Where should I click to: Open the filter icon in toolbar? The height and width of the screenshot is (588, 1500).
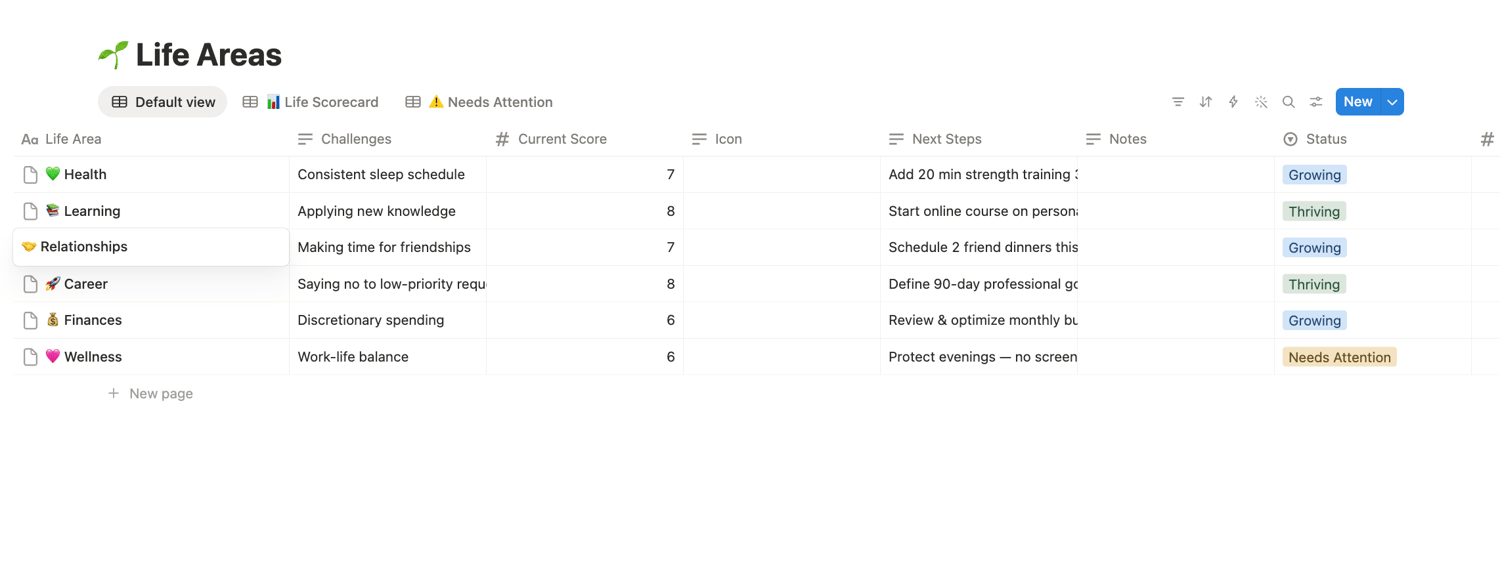click(1178, 102)
